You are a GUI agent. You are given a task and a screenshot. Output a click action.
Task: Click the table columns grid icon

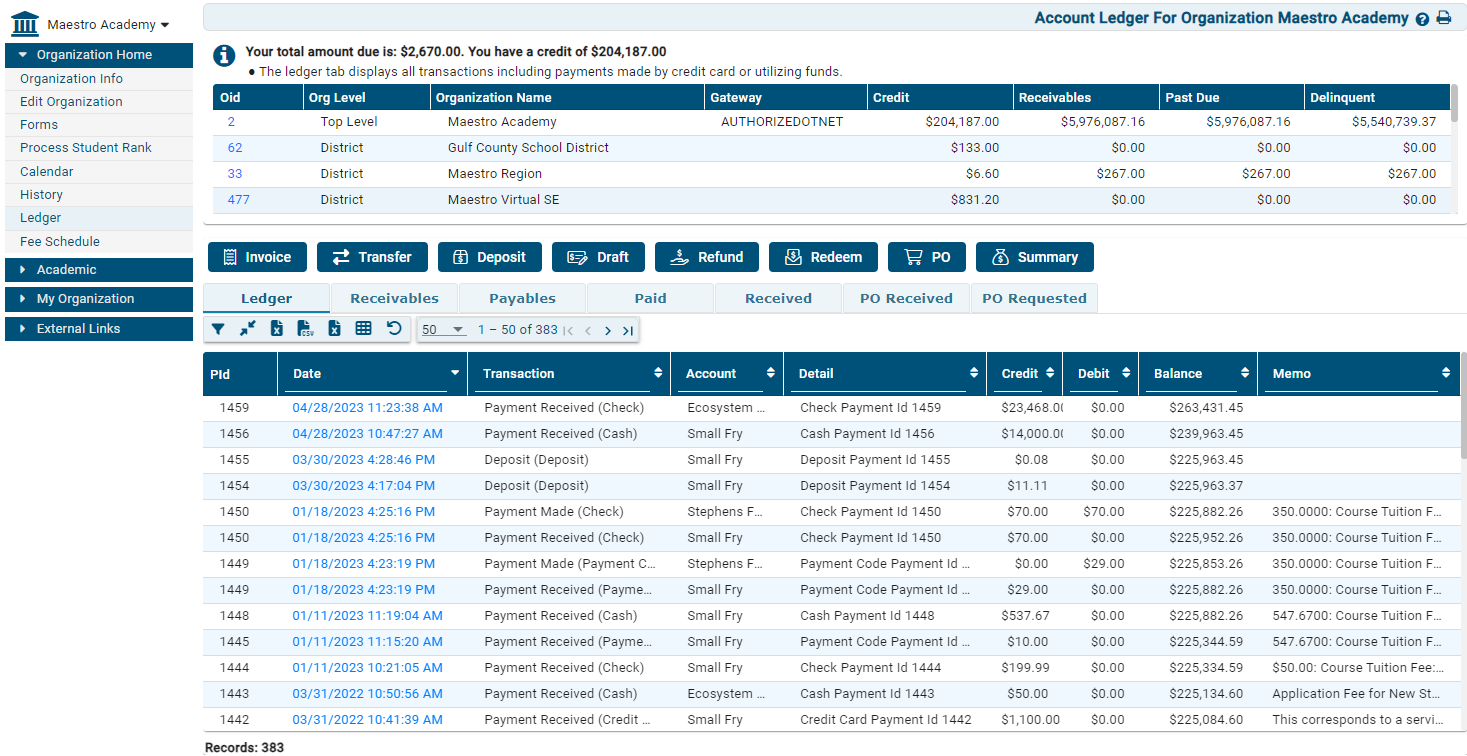click(364, 329)
